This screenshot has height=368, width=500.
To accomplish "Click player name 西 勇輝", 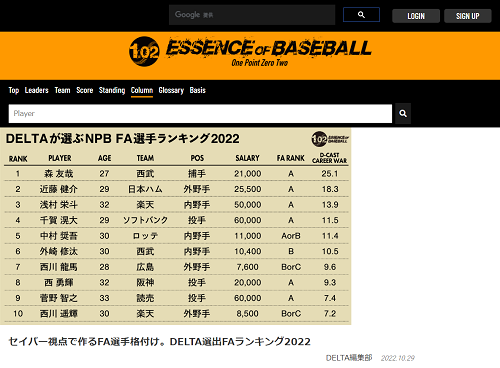I will coord(59,283).
